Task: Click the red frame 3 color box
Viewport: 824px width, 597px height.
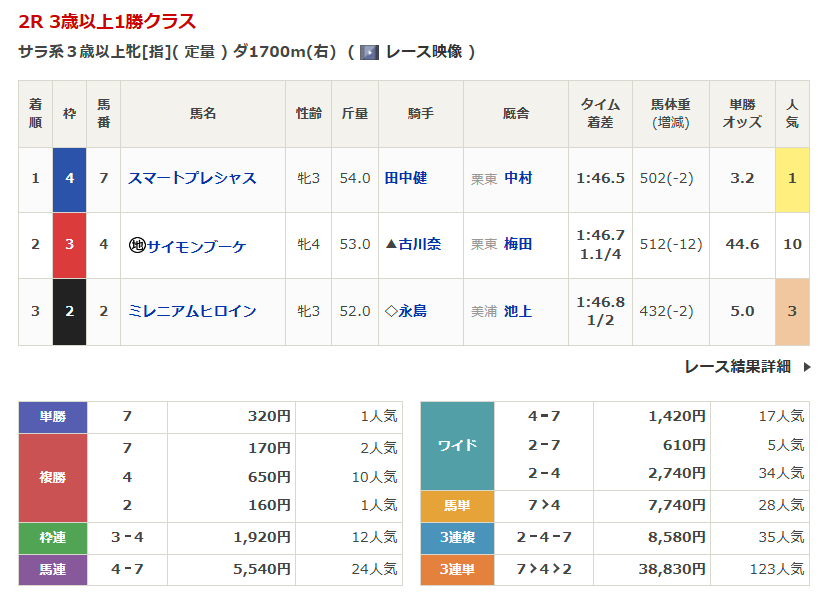Action: pos(69,245)
